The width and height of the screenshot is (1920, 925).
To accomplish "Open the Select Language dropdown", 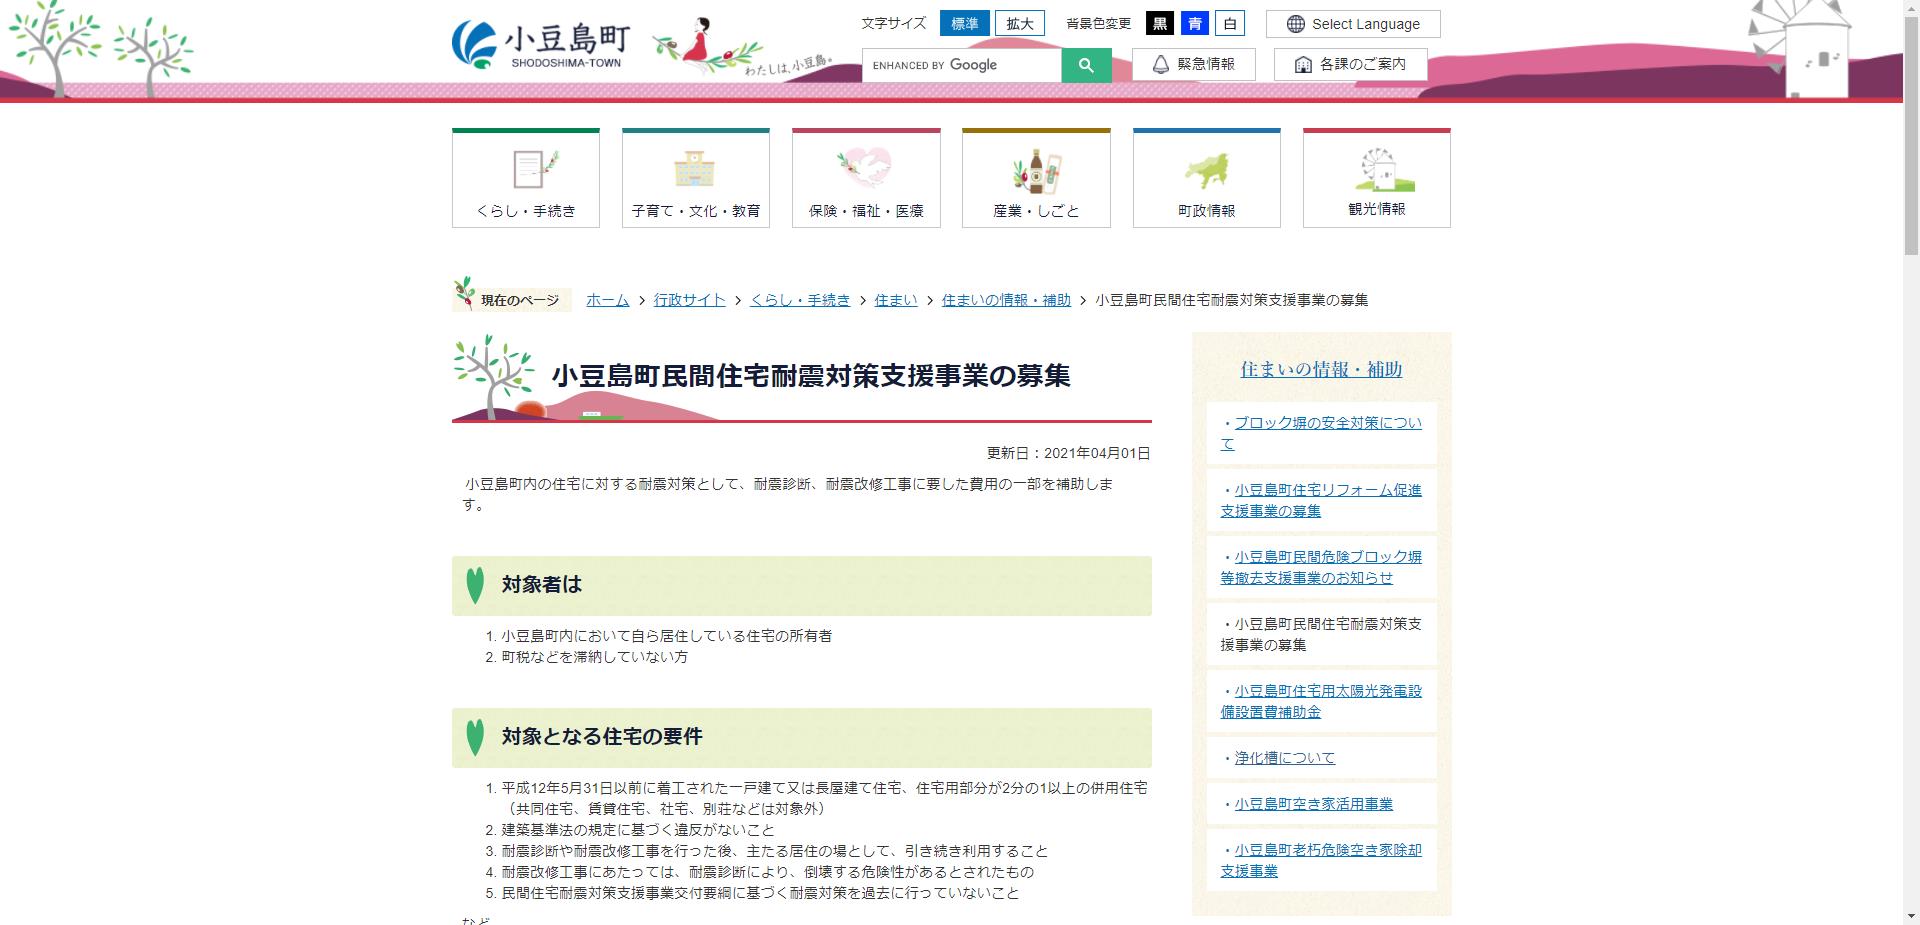I will pos(1352,23).
